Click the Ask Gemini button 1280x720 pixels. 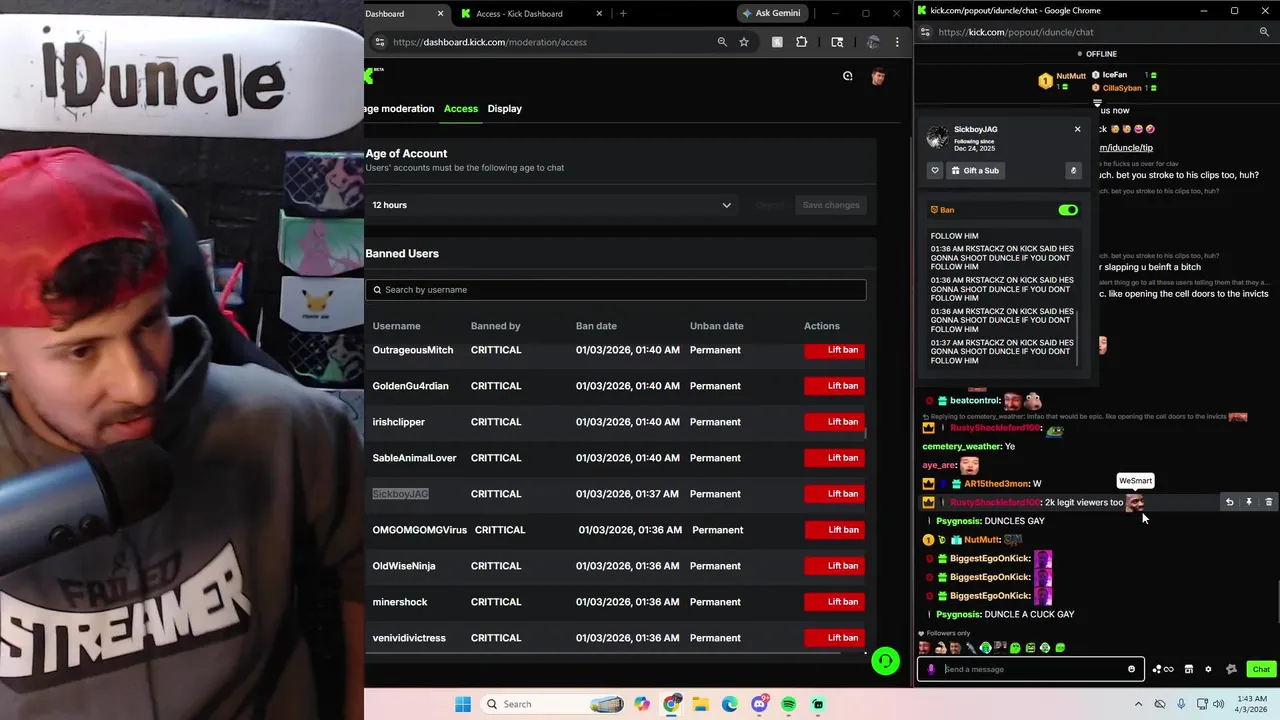coord(774,13)
